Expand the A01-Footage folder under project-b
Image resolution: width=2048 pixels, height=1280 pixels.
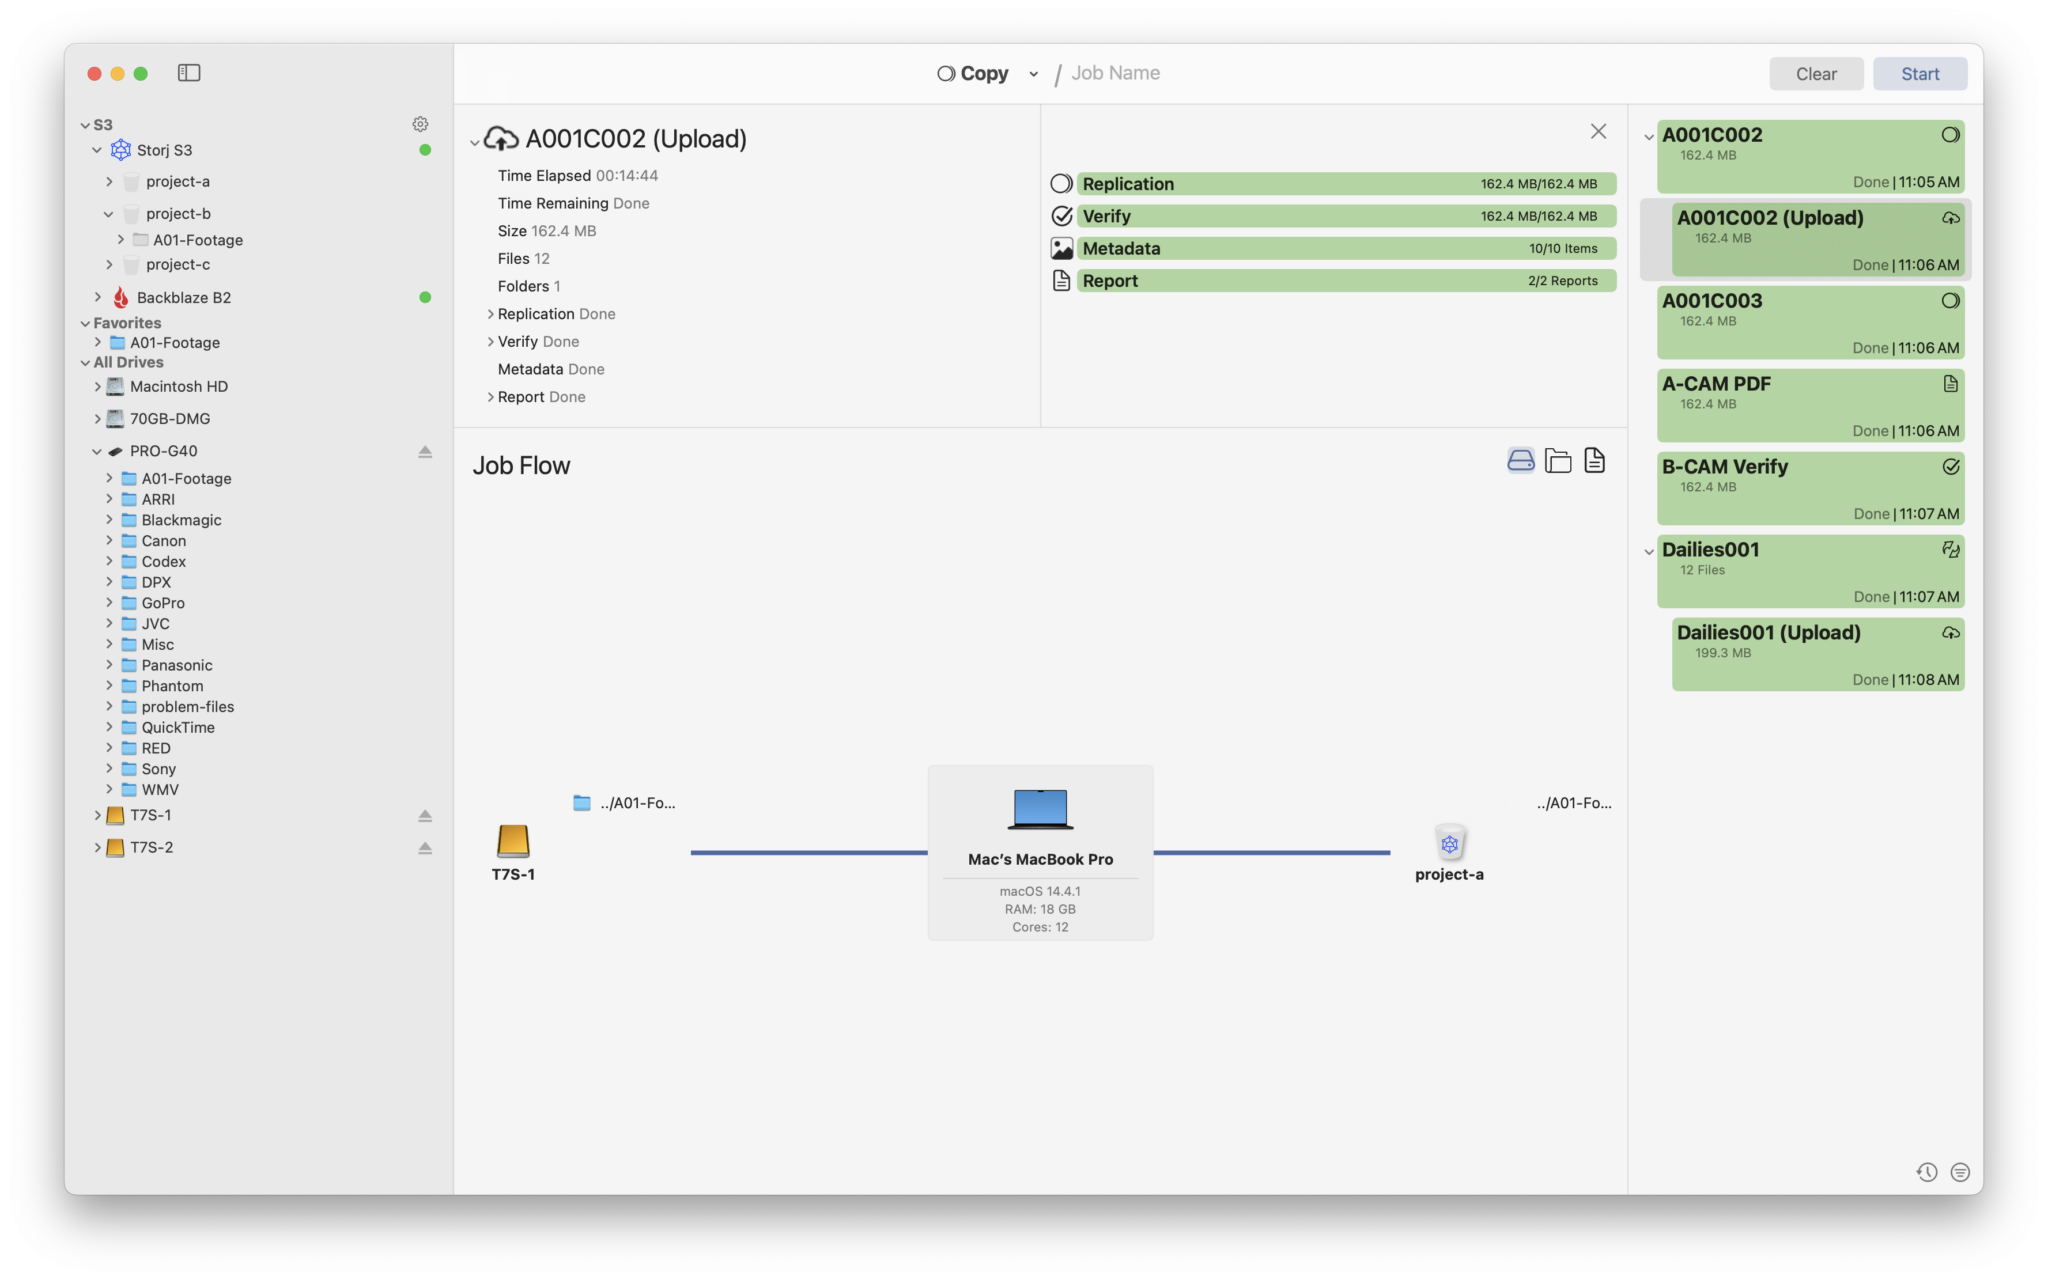point(120,240)
